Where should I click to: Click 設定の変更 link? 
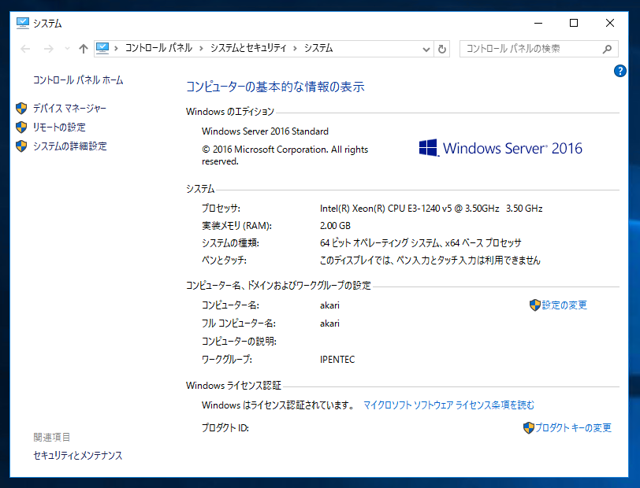564,305
